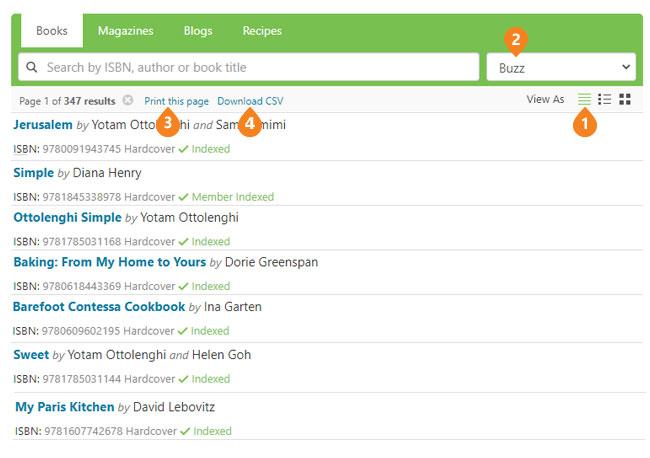Click author name Ina Garten
The width and height of the screenshot is (650, 458).
(x=233, y=307)
